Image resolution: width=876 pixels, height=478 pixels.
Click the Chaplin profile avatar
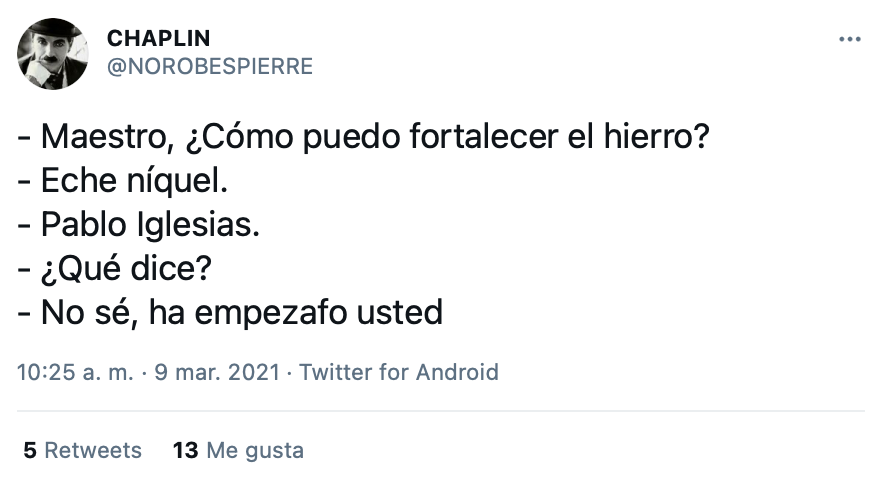tap(53, 54)
